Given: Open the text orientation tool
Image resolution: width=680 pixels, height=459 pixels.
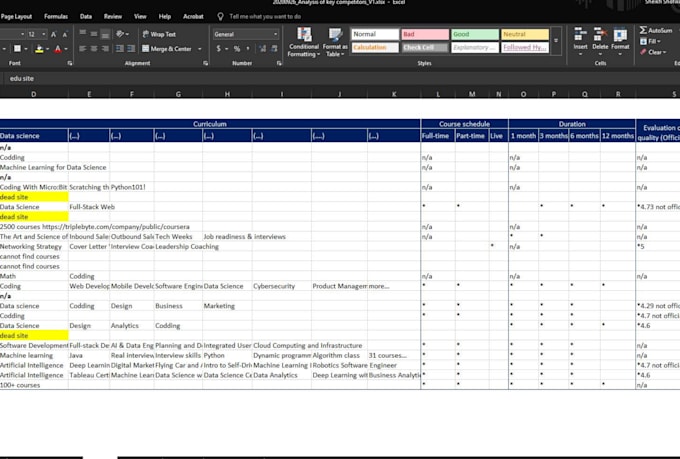Looking at the screenshot, I should click(x=122, y=34).
